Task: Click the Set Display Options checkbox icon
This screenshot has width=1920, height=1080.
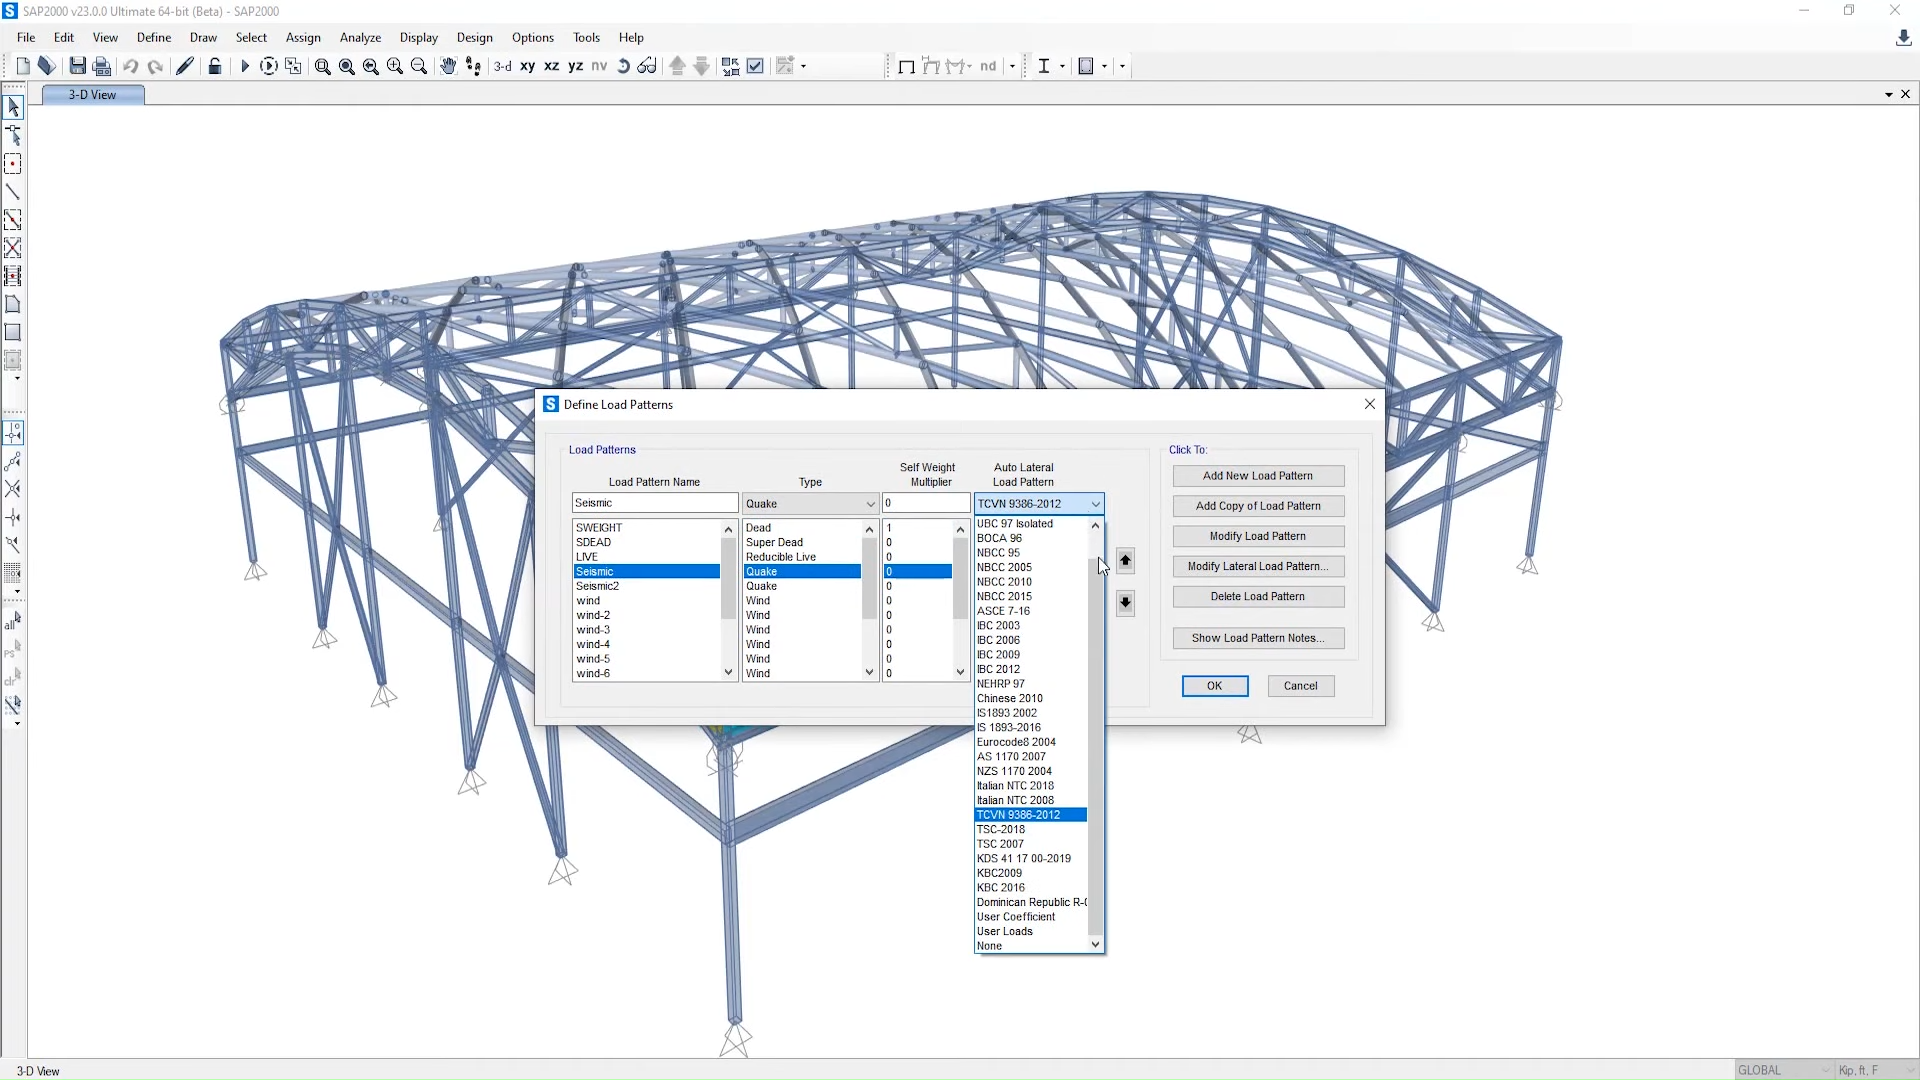Action: (x=755, y=66)
